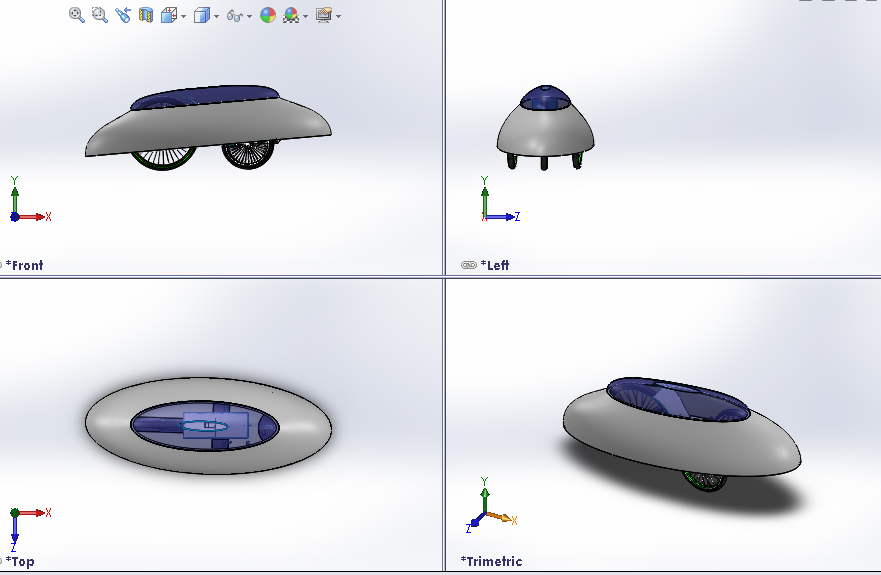881x575 pixels.
Task: Click the *Trimetric view label
Action: pos(491,562)
